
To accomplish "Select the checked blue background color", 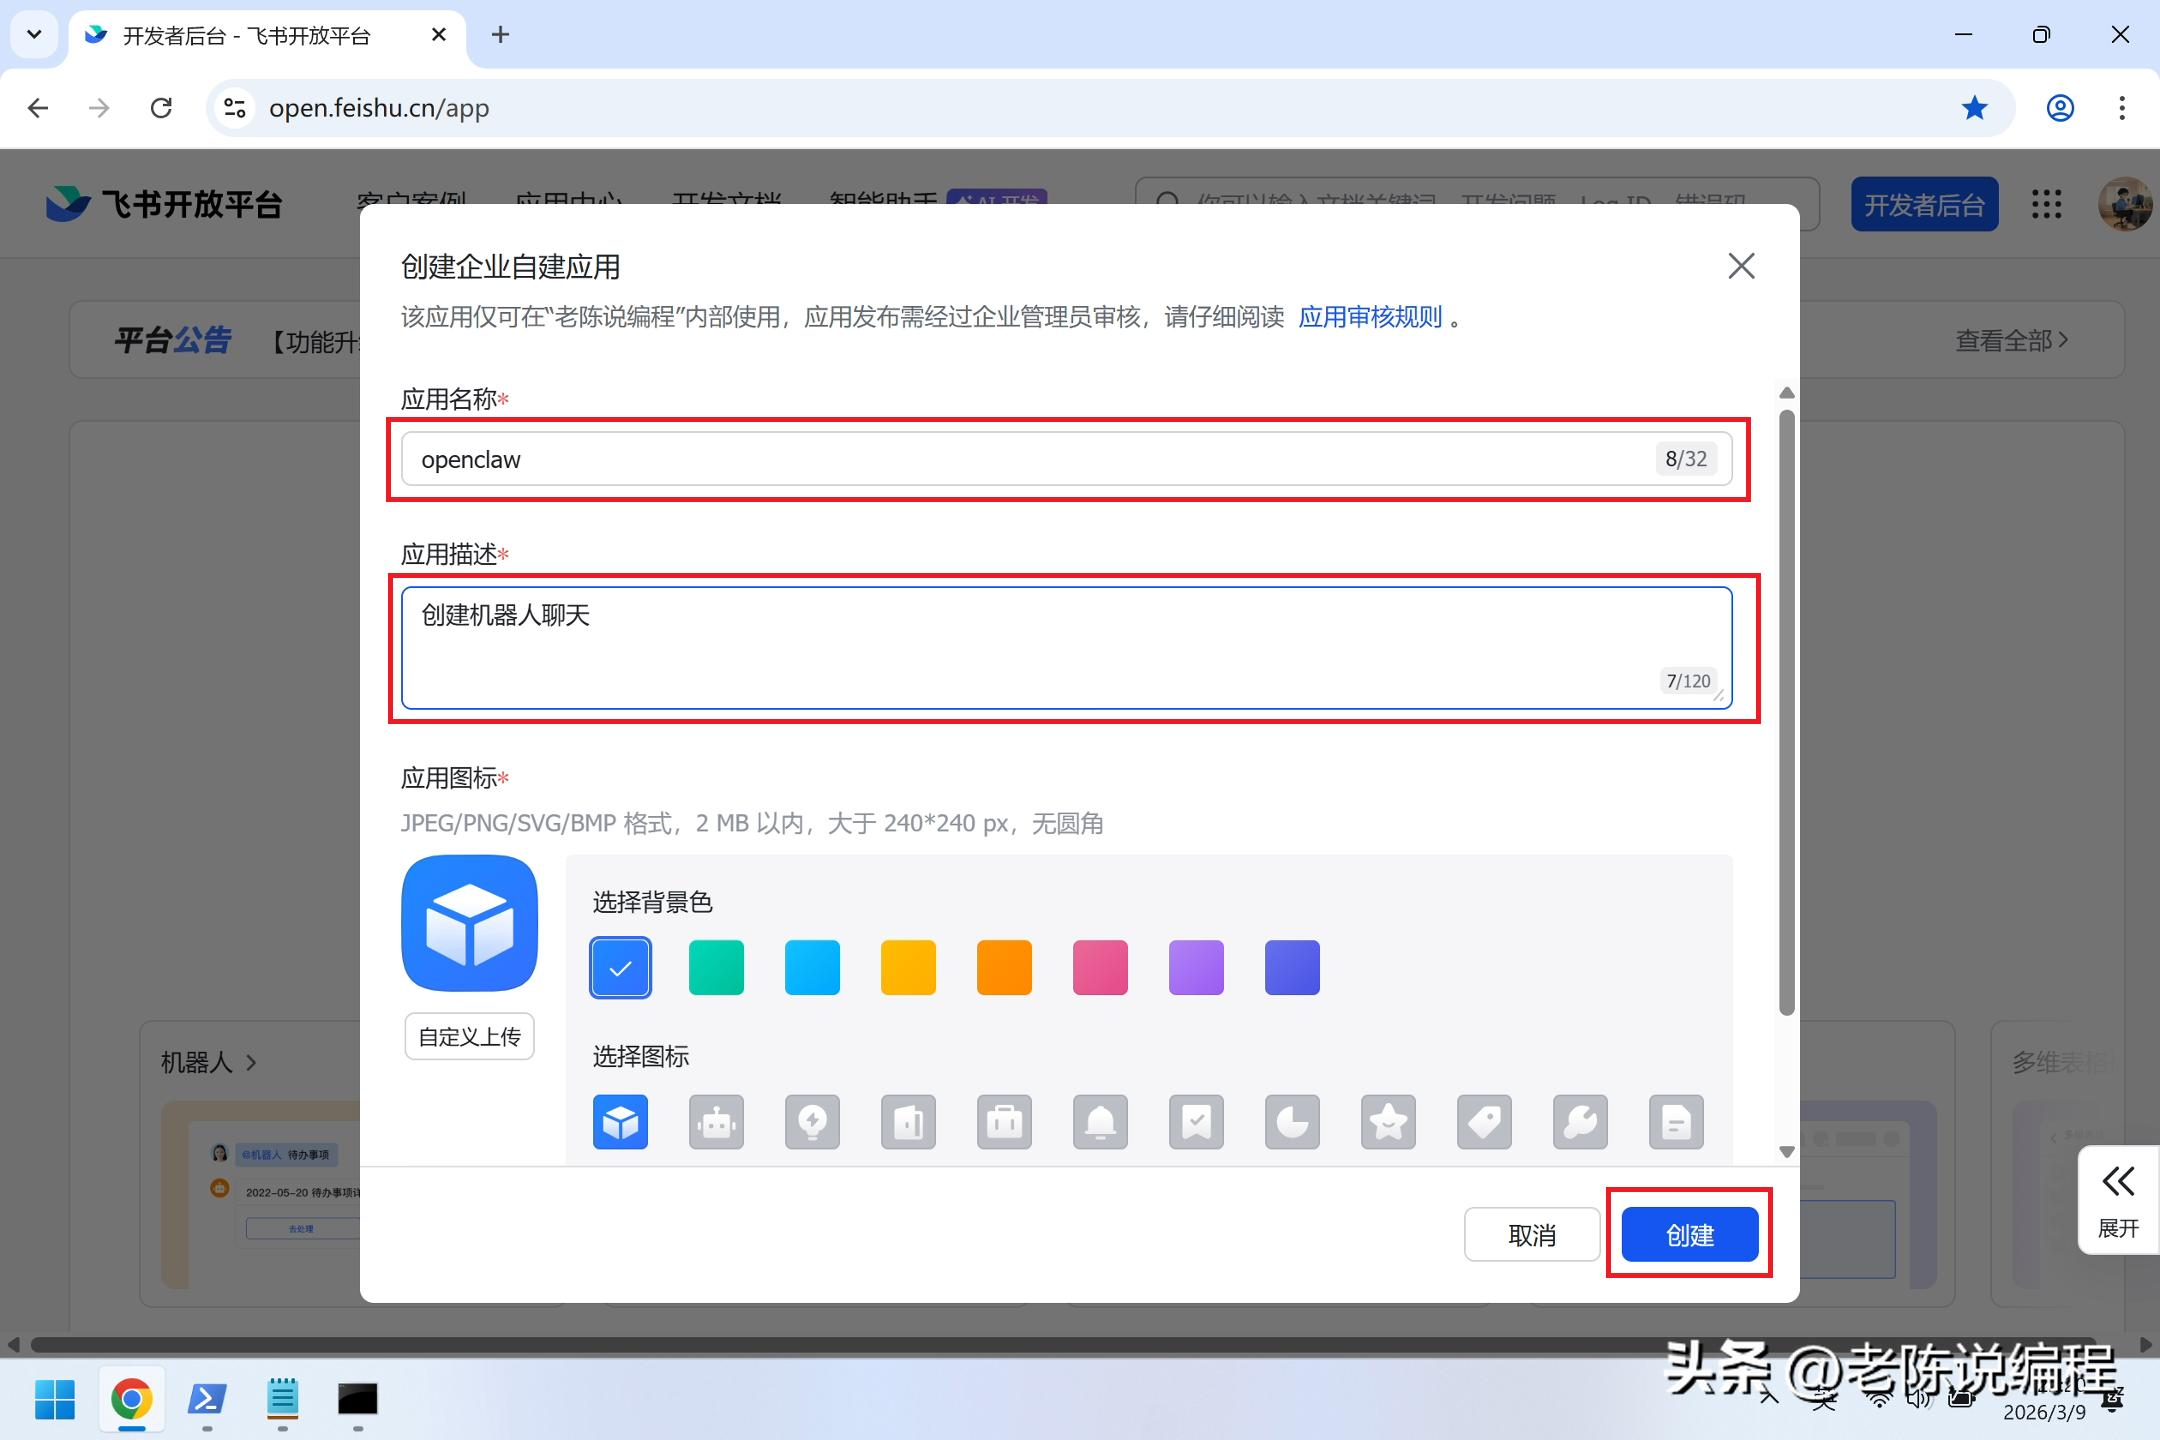I will click(620, 967).
